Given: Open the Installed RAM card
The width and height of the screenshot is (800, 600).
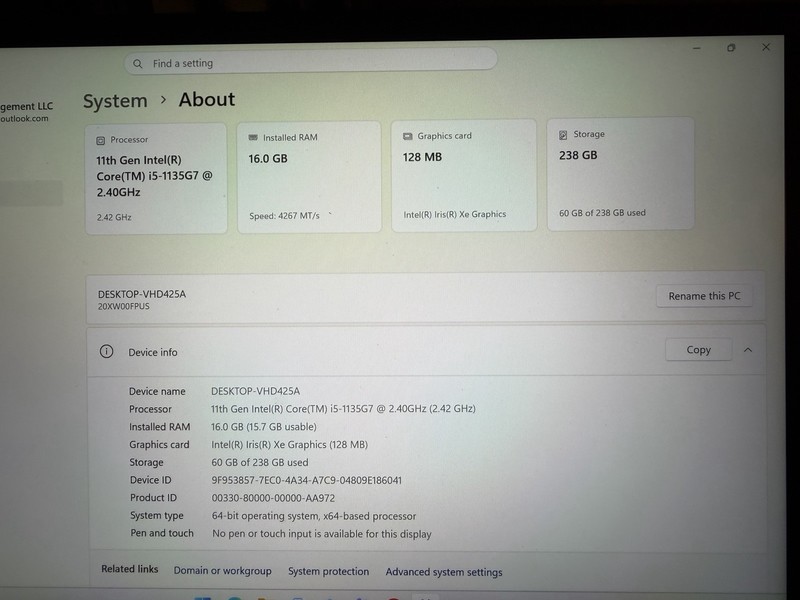Looking at the screenshot, I should 309,177.
